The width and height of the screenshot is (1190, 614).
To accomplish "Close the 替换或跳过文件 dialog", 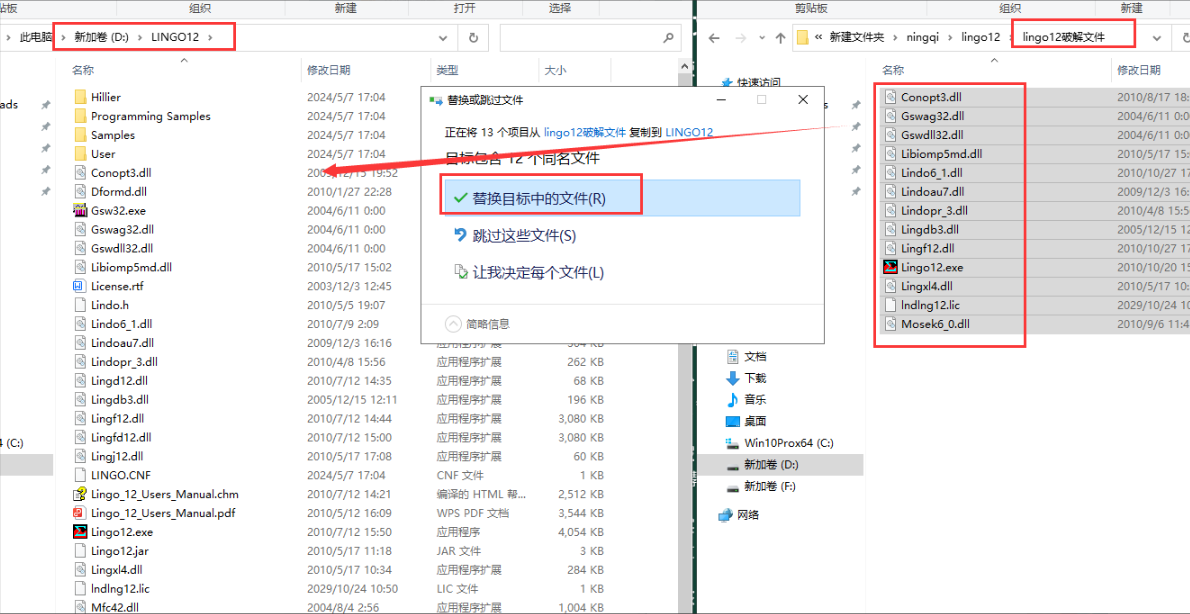I will point(802,99).
